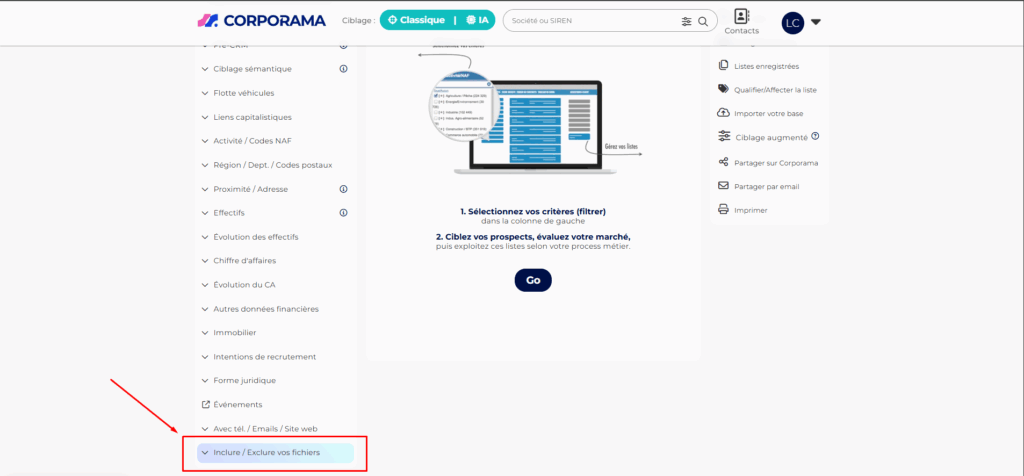1024x476 pixels.
Task: Click the Listes enregistrées copy icon
Action: [x=723, y=66]
